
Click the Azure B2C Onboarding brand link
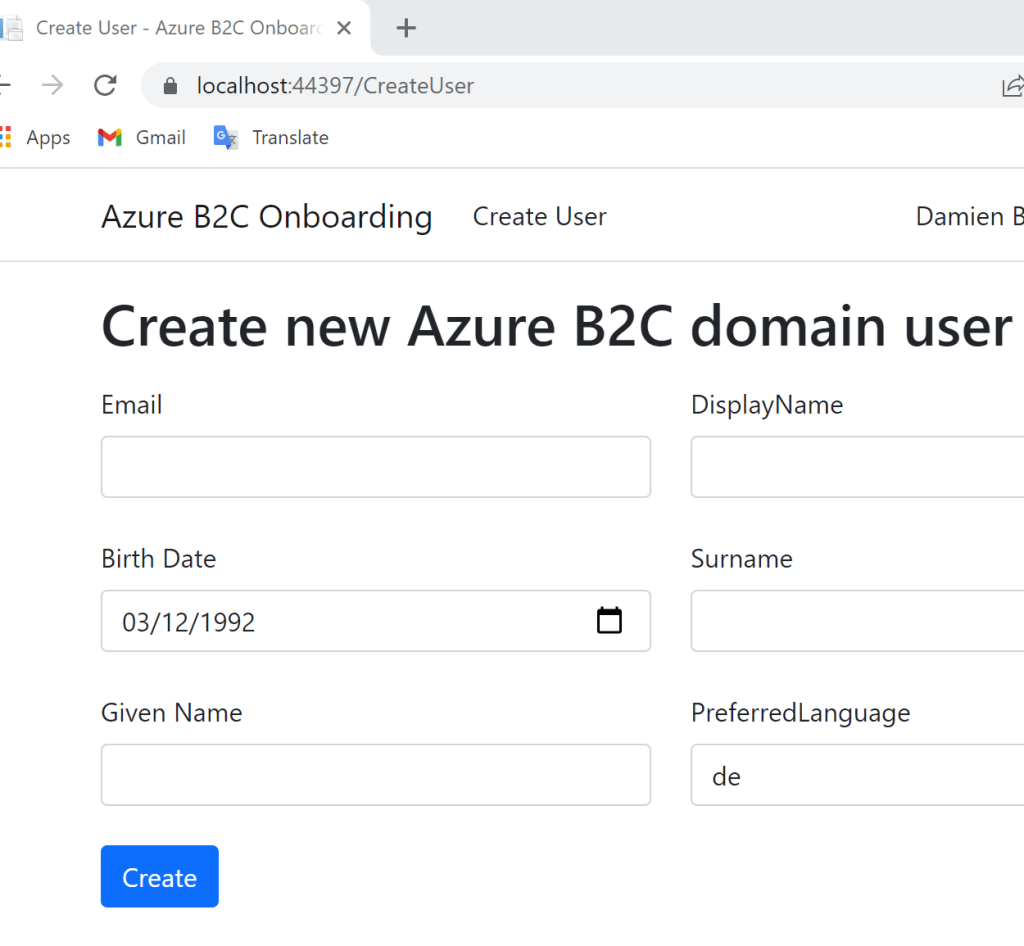pos(266,217)
